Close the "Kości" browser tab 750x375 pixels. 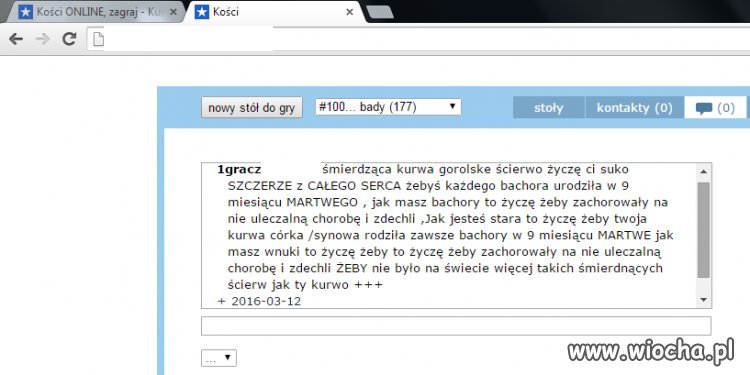click(x=350, y=12)
